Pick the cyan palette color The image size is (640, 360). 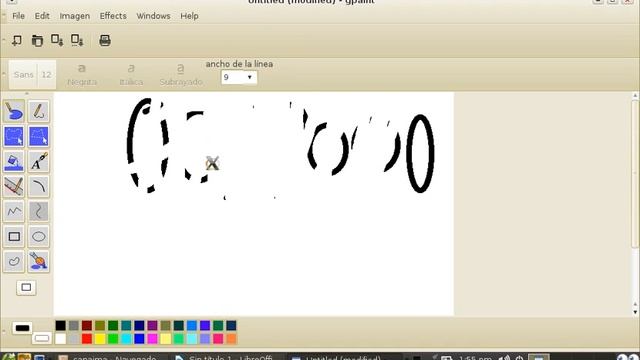[126, 338]
